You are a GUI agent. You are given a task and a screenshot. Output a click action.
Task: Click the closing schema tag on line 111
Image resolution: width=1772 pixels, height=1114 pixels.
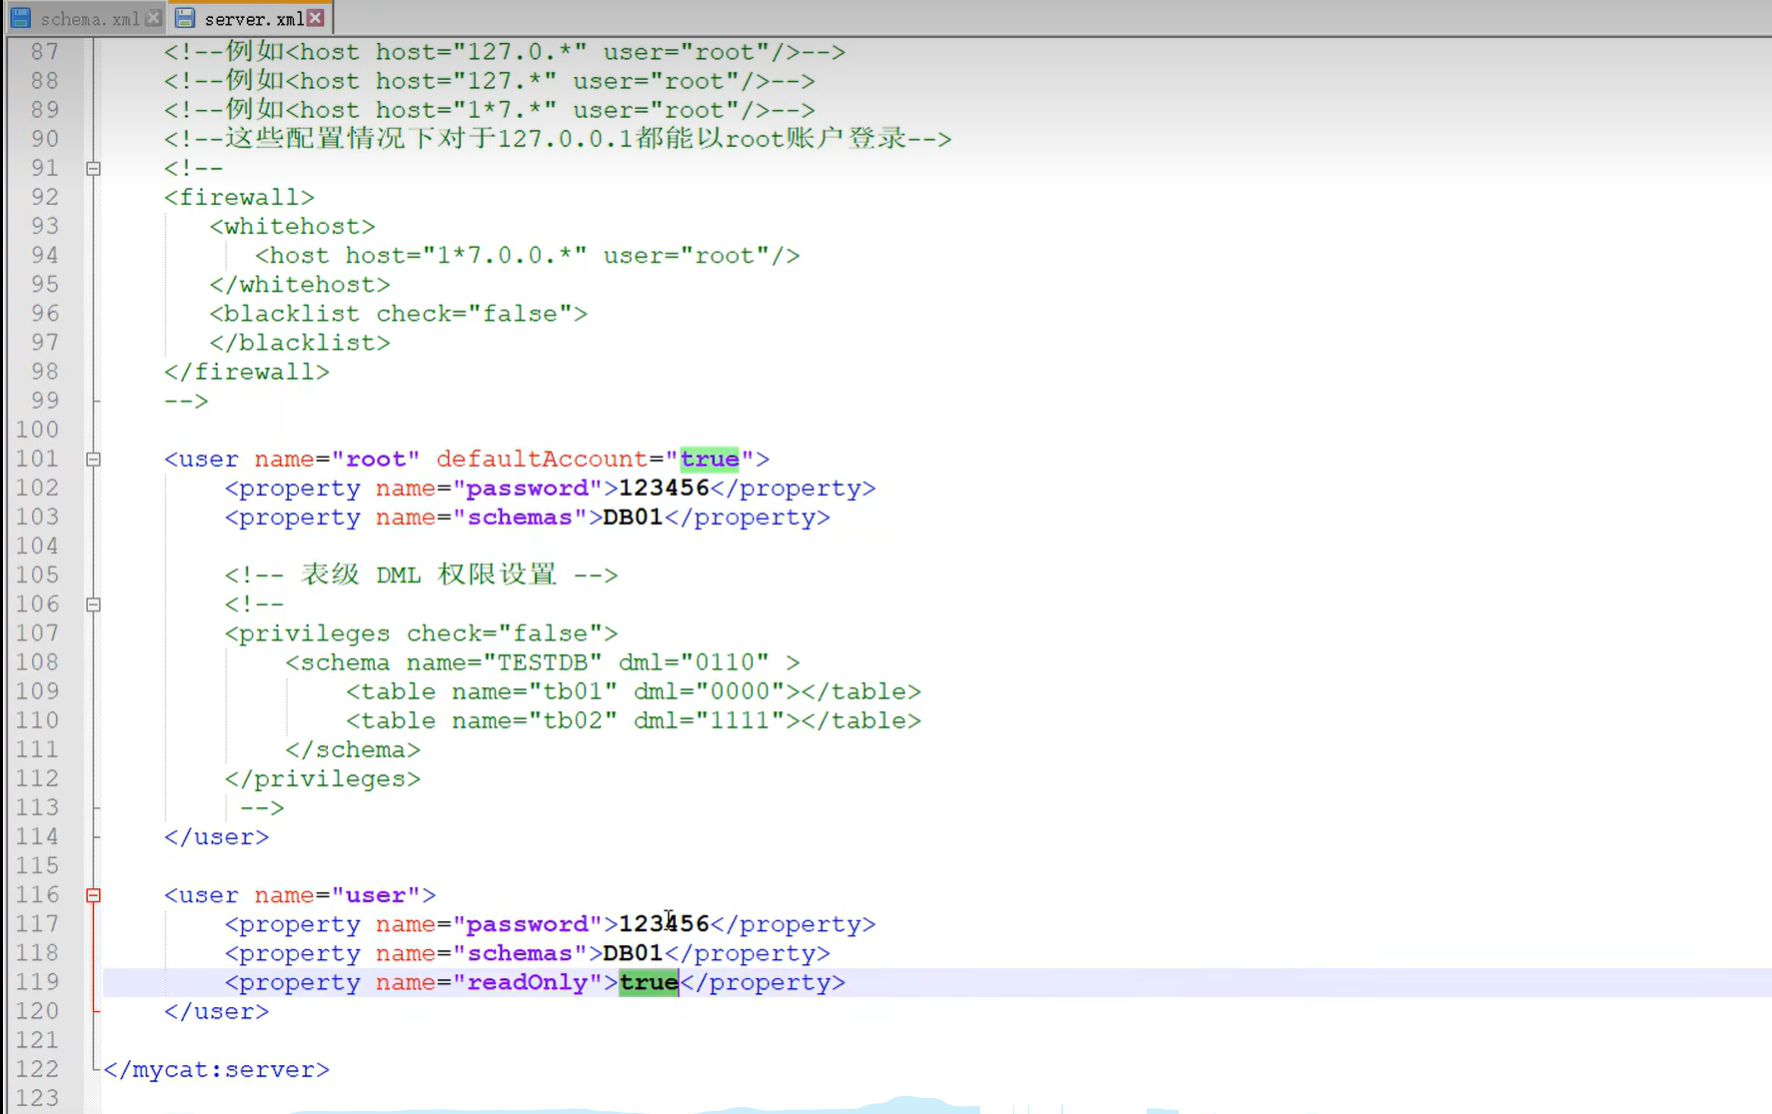click(x=353, y=750)
